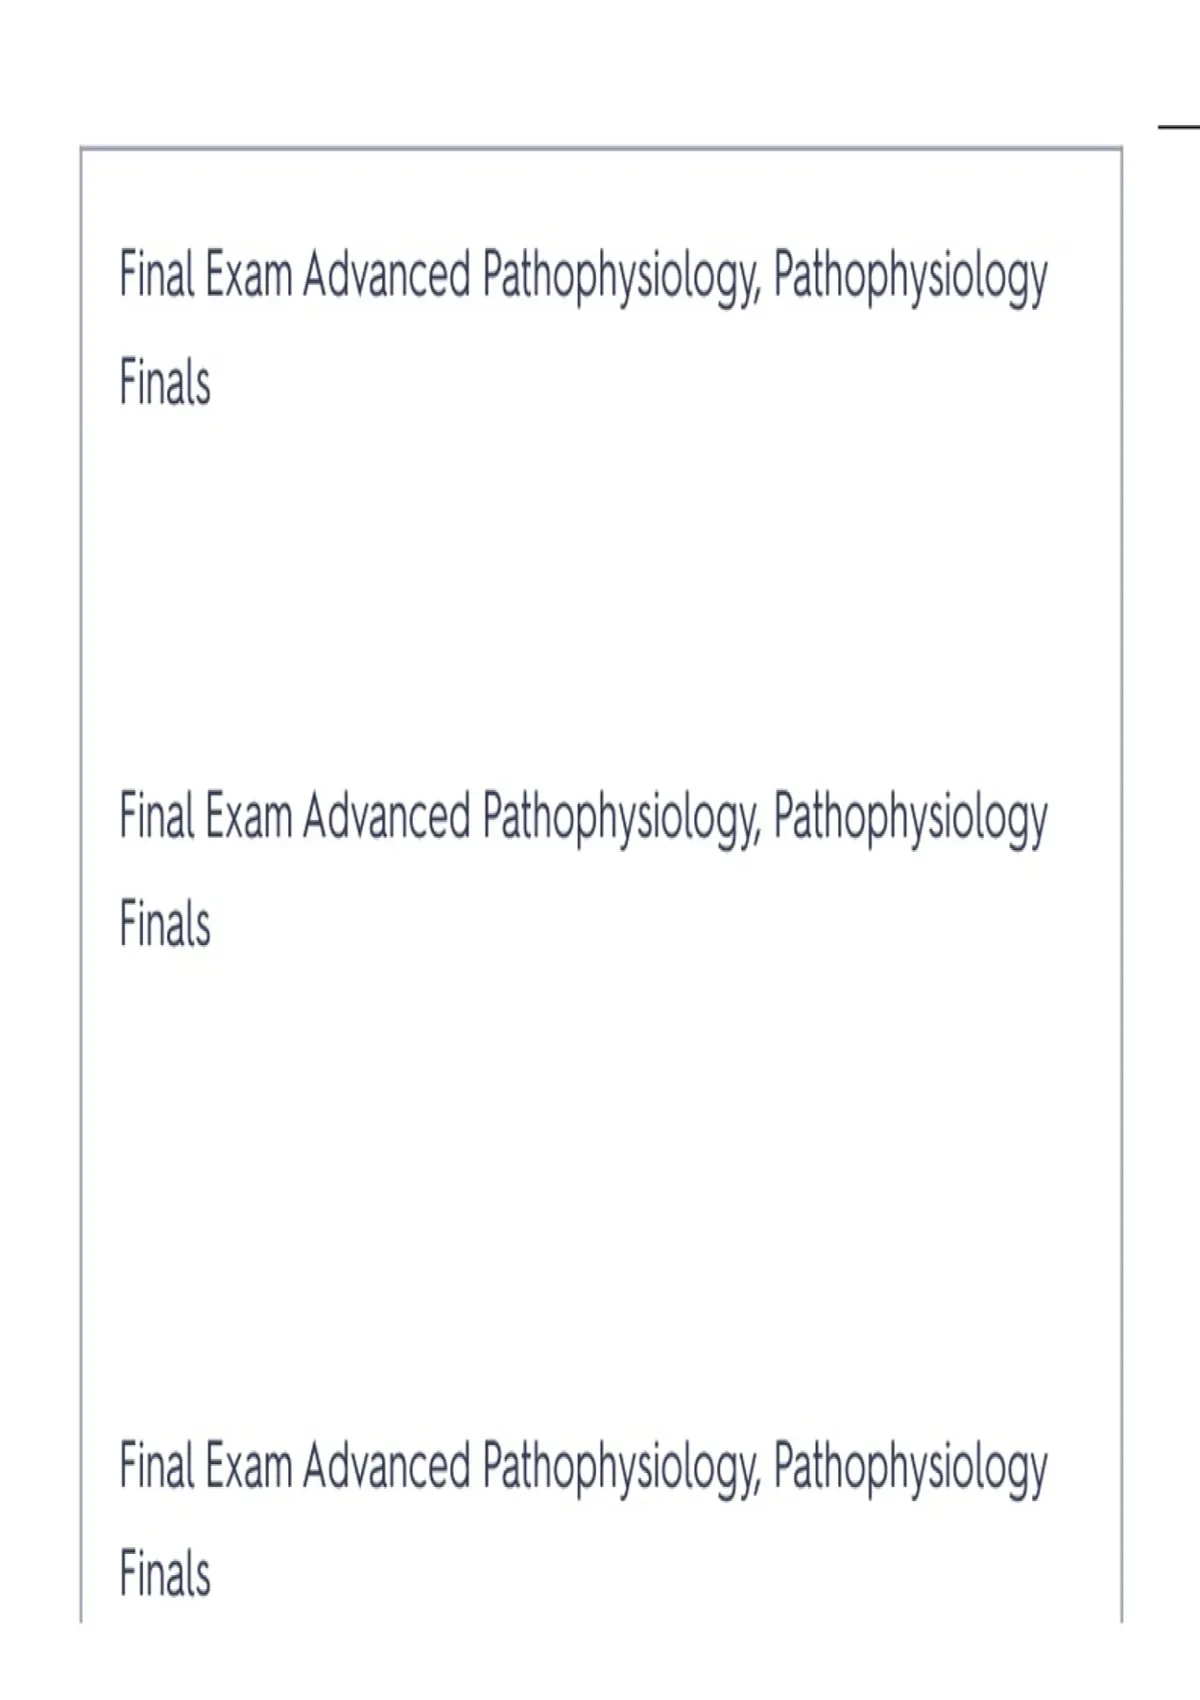The height and width of the screenshot is (1700, 1200).
Task: Click "Final Exam" in the first heading
Action: 206,275
